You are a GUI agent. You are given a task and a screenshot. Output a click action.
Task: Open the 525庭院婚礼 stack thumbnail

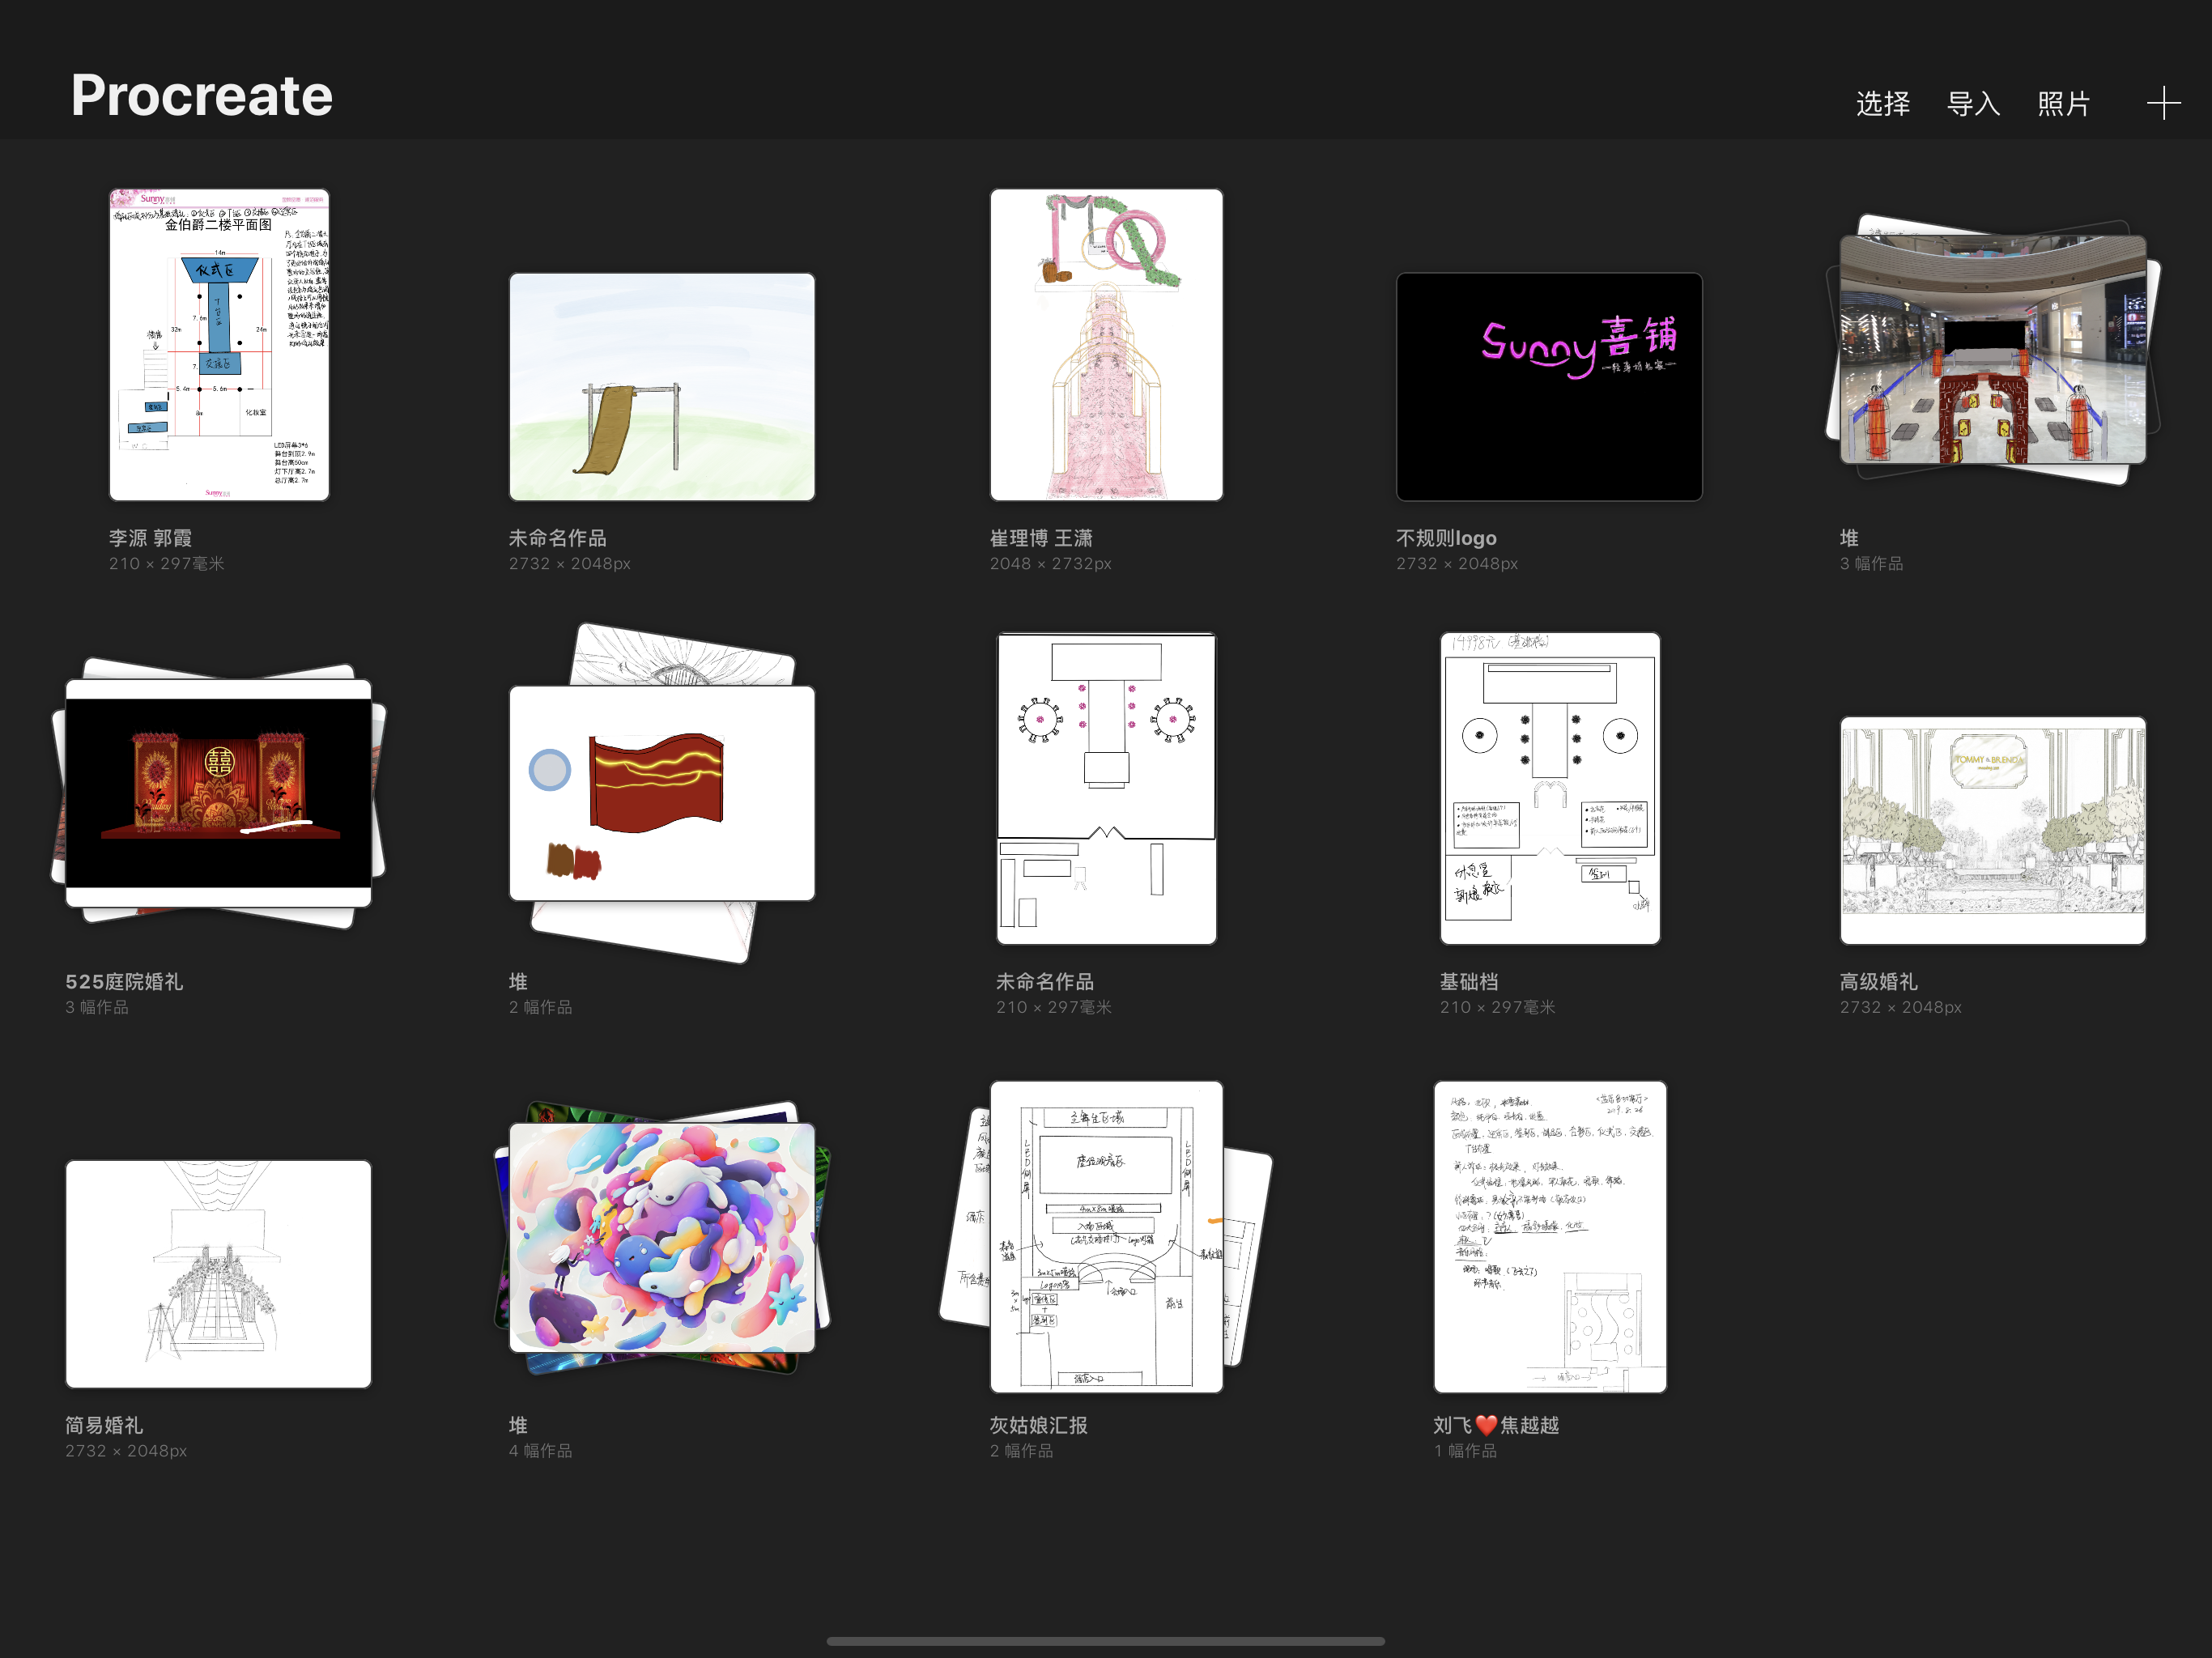point(219,793)
